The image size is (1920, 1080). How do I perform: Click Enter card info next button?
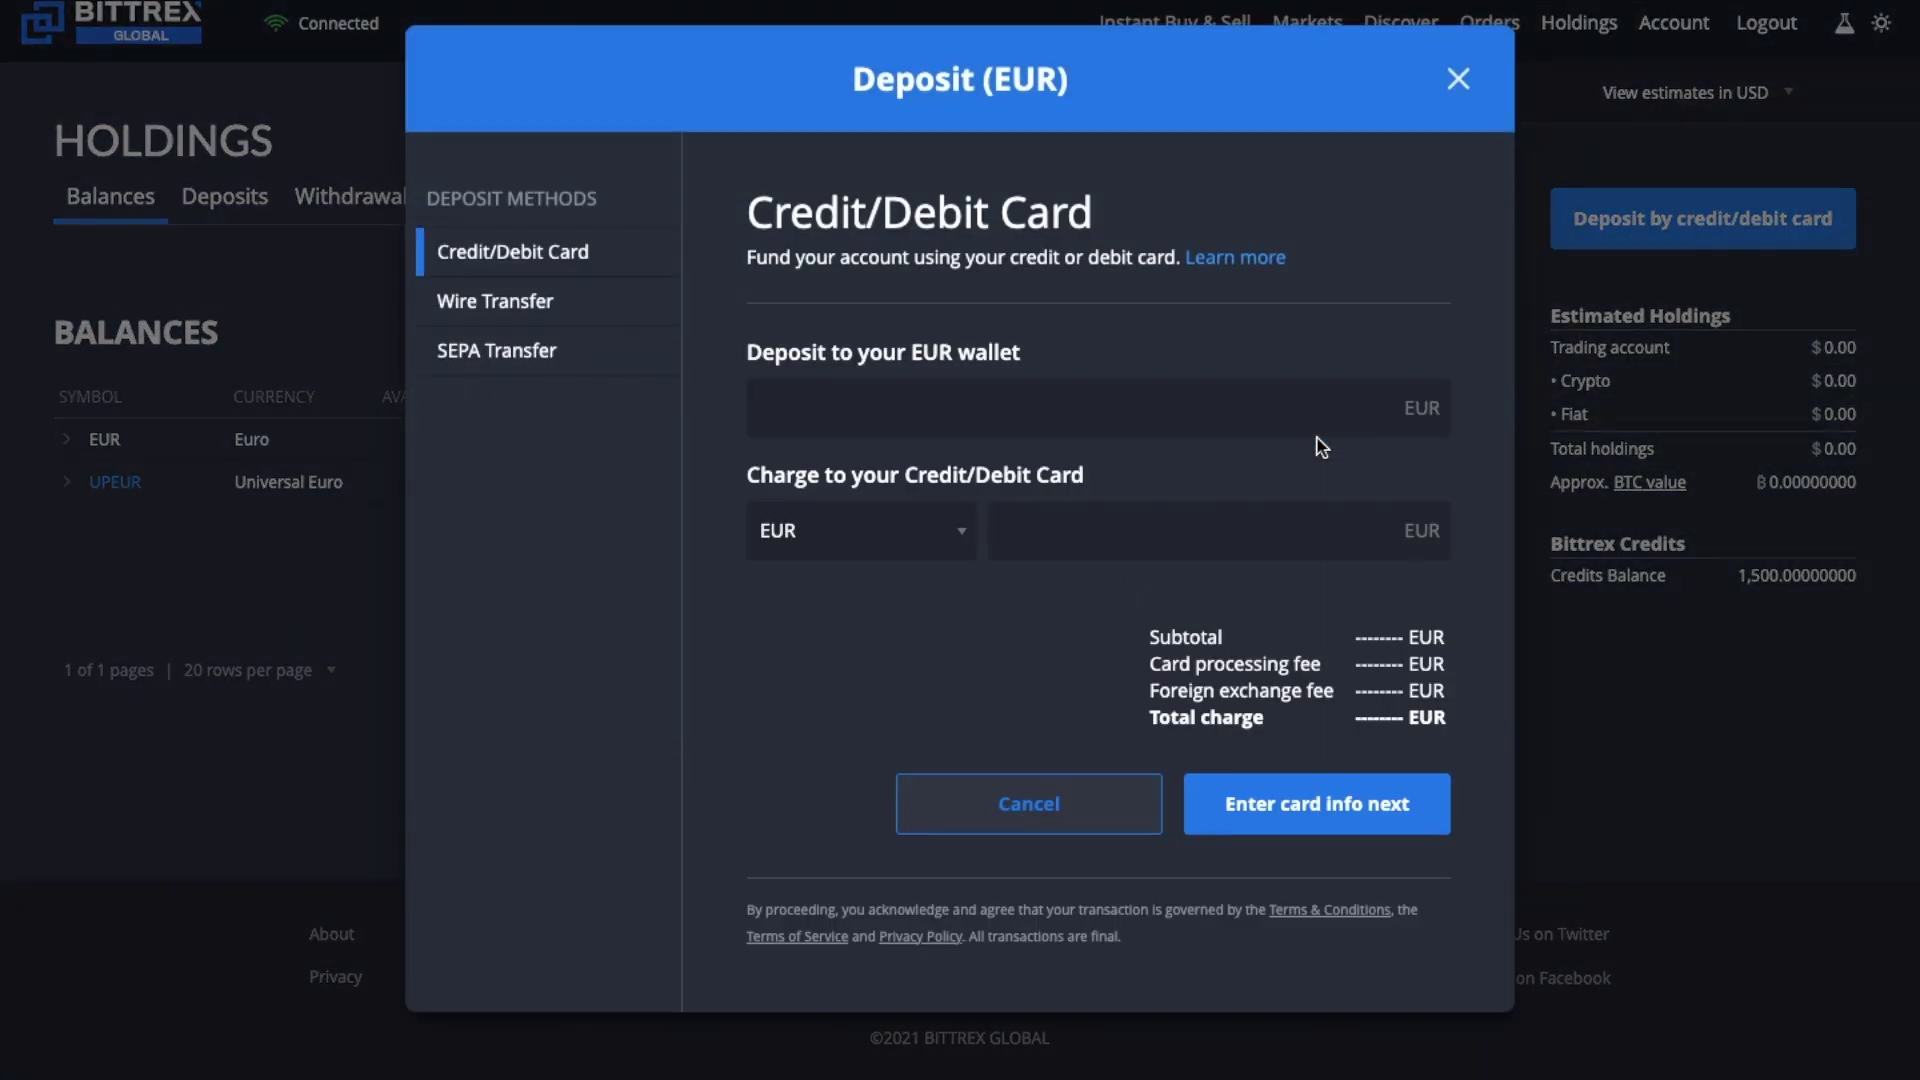[1316, 803]
